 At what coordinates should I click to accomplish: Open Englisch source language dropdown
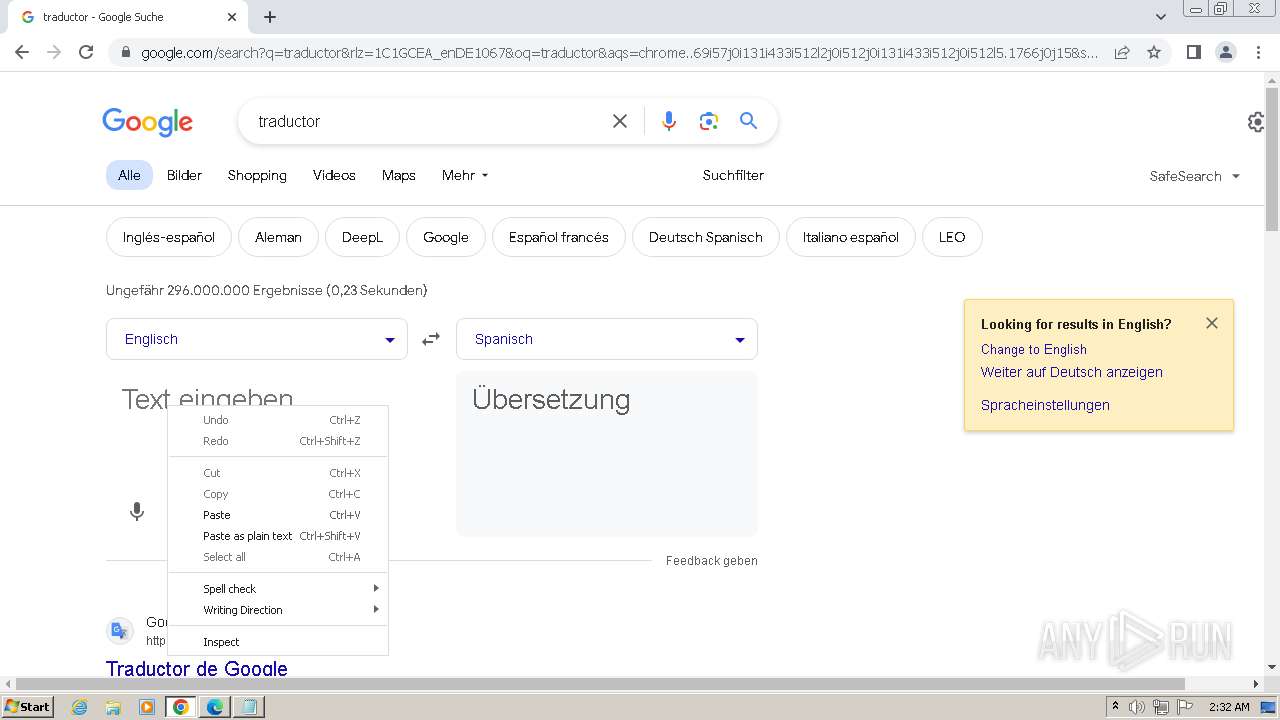coord(257,339)
